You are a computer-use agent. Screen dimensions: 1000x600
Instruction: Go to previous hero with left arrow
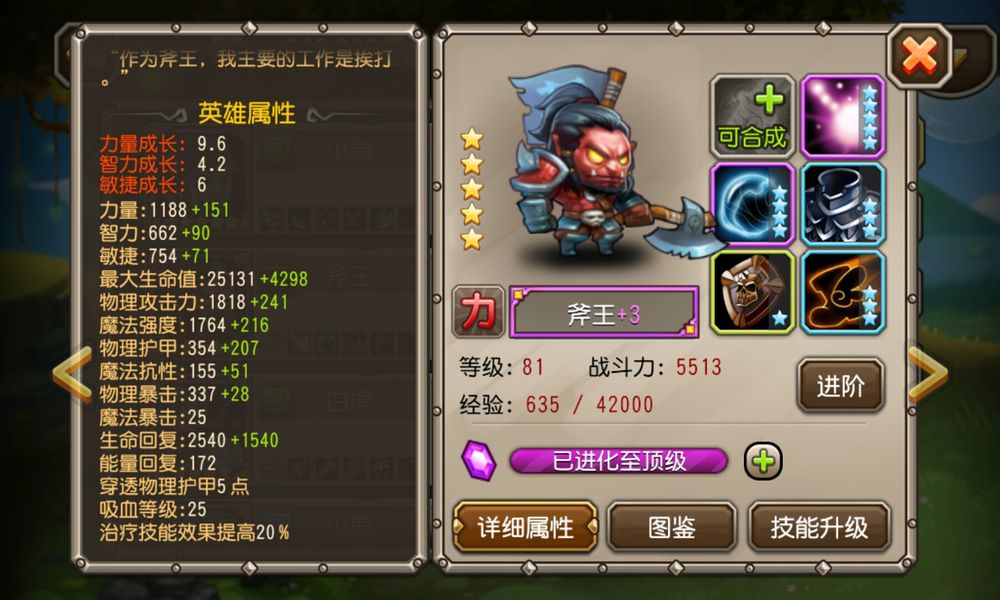point(71,375)
